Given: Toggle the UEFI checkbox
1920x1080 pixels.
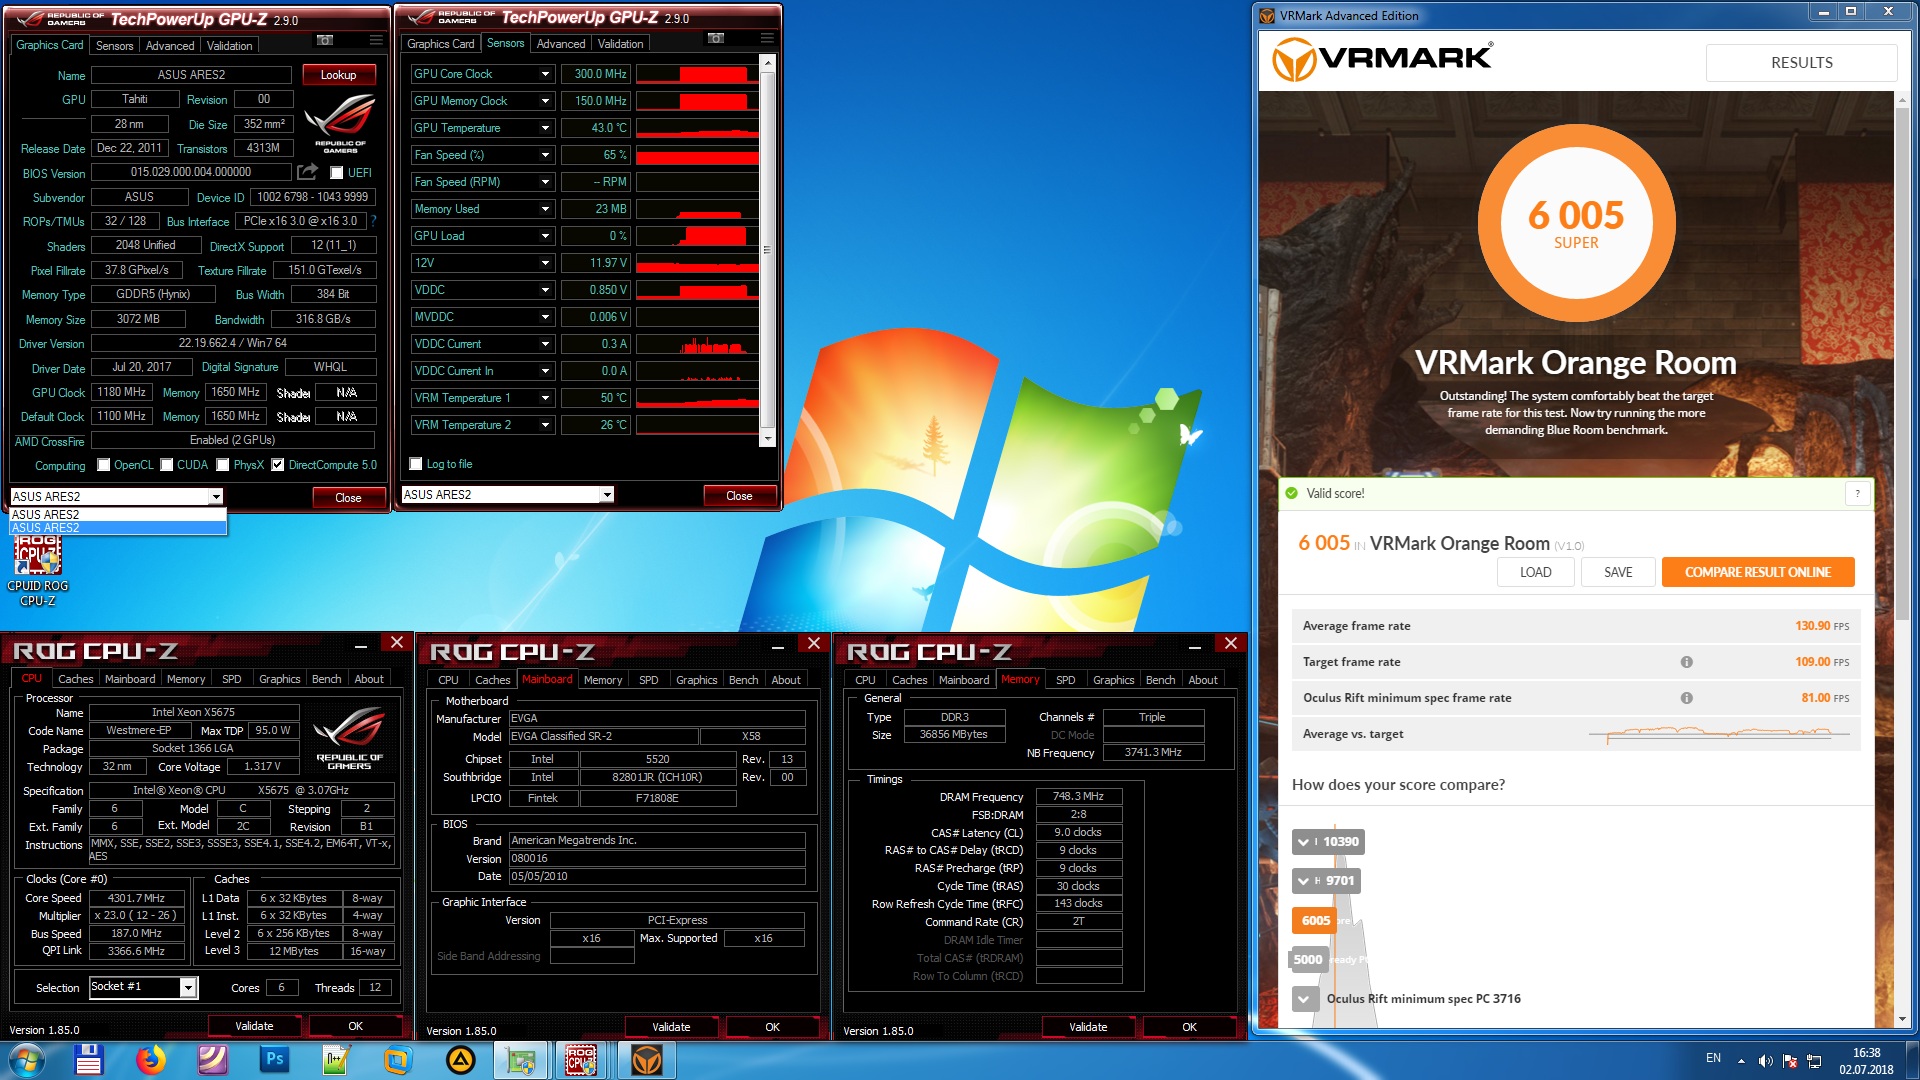Looking at the screenshot, I should pyautogui.click(x=337, y=173).
